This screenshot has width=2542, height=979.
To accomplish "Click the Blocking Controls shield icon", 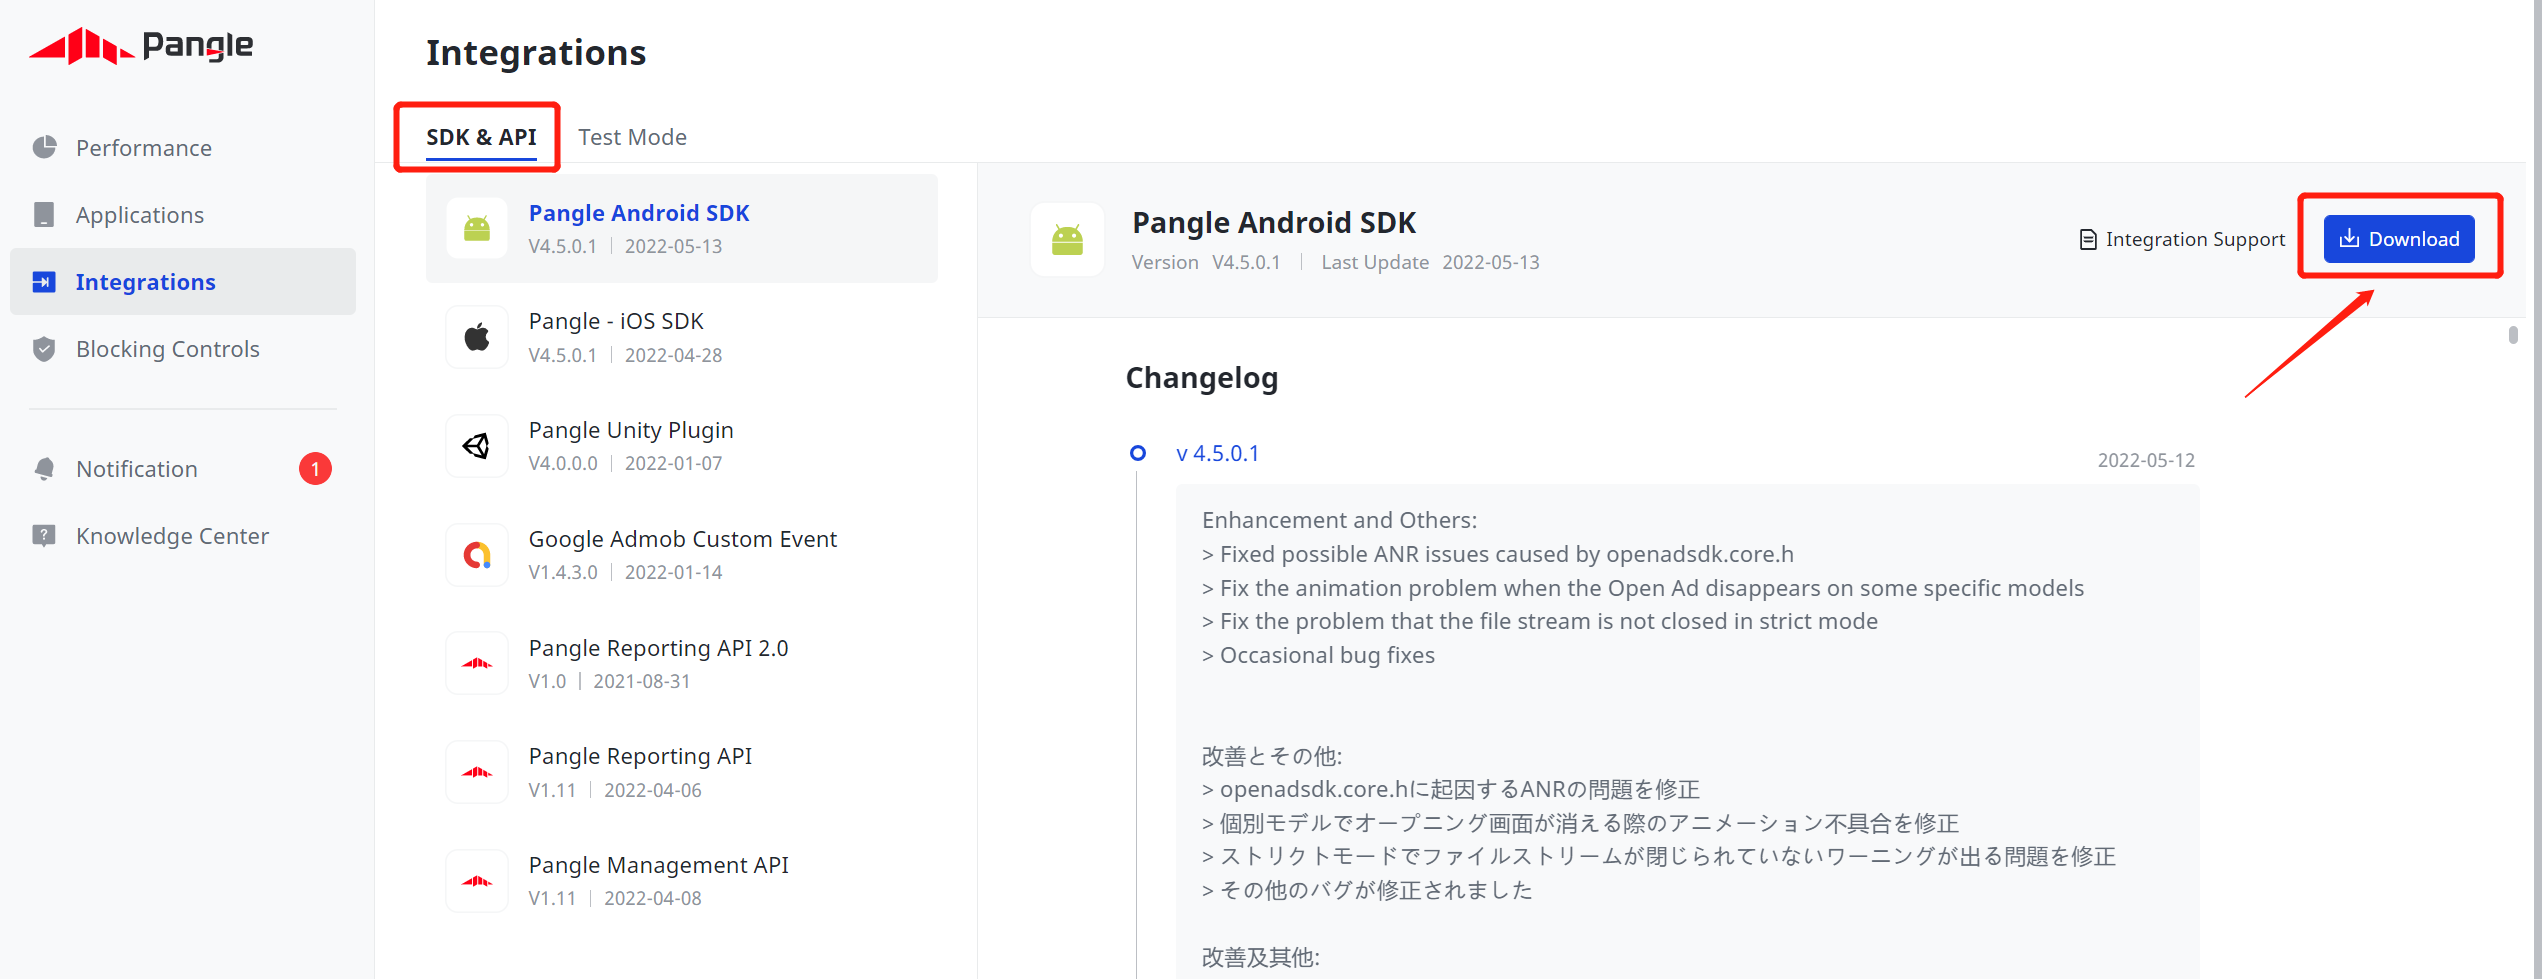I will pyautogui.click(x=44, y=349).
